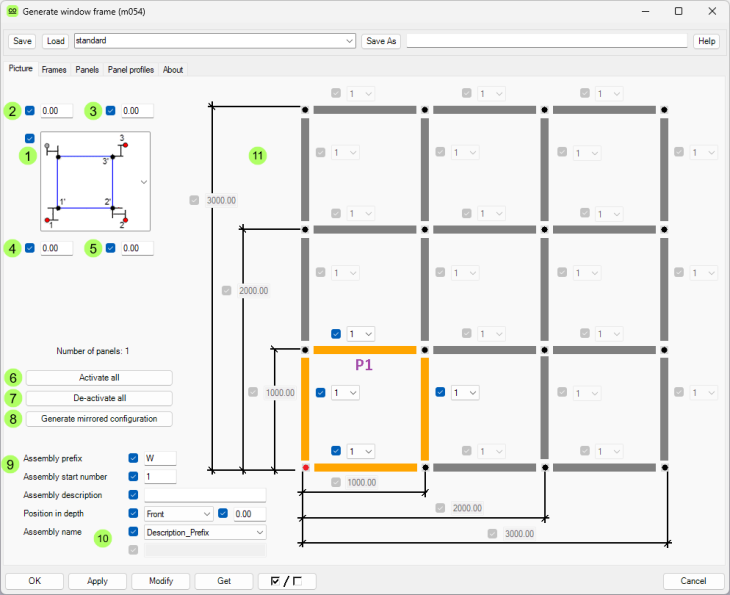This screenshot has width=730, height=595.
Task: Toggle blue checkbox right of panel P1
Action: [x=440, y=392]
